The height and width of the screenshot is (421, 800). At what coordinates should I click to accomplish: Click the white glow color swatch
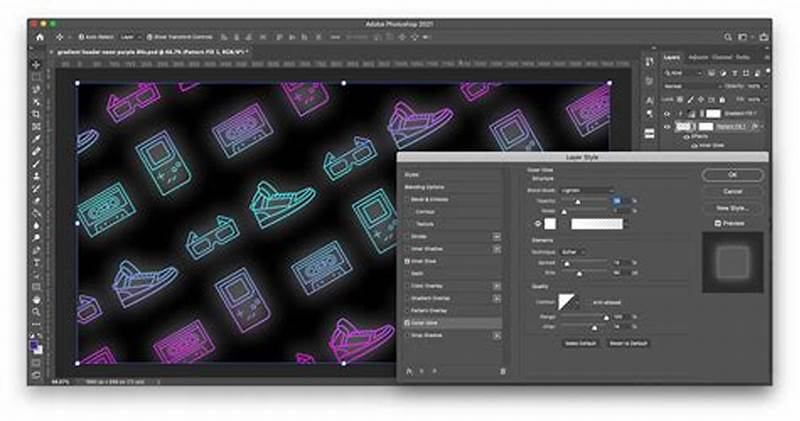pos(550,224)
